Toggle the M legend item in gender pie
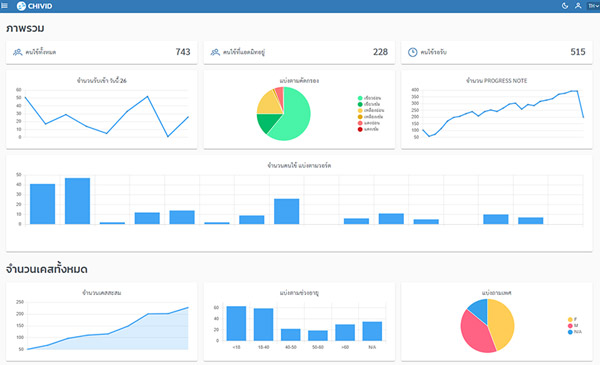 (573, 326)
